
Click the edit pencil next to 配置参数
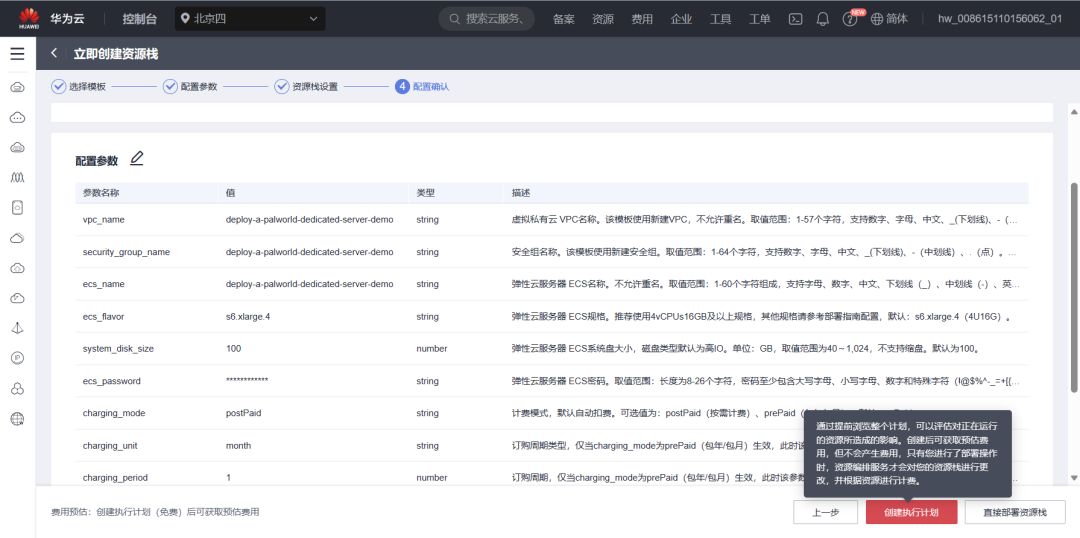[137, 159]
